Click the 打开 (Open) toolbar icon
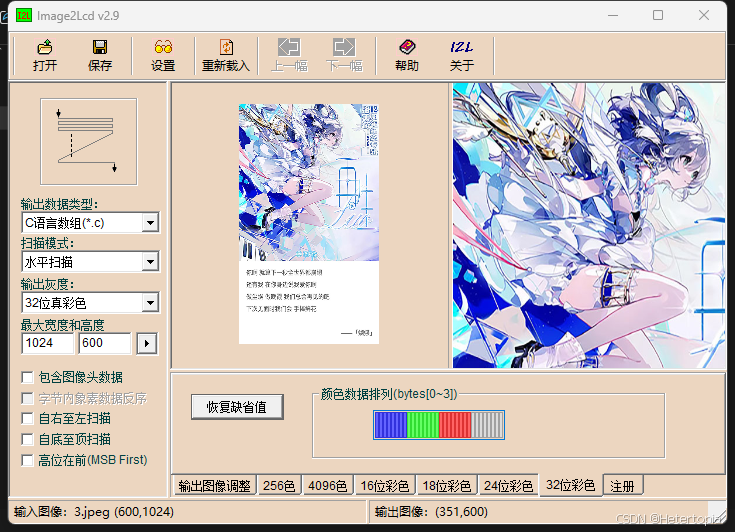Image resolution: width=735 pixels, height=532 pixels. click(45, 47)
